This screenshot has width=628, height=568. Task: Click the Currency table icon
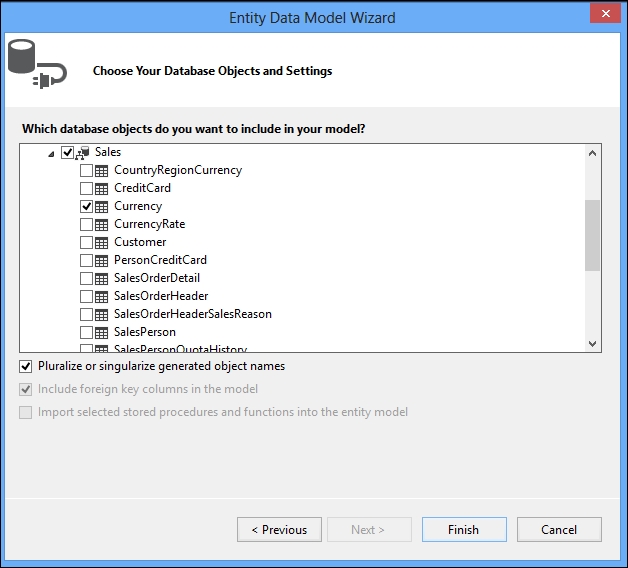pyautogui.click(x=101, y=207)
